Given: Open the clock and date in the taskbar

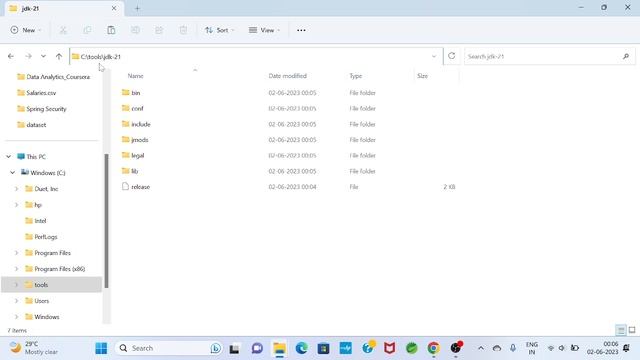Looking at the screenshot, I should (x=602, y=348).
